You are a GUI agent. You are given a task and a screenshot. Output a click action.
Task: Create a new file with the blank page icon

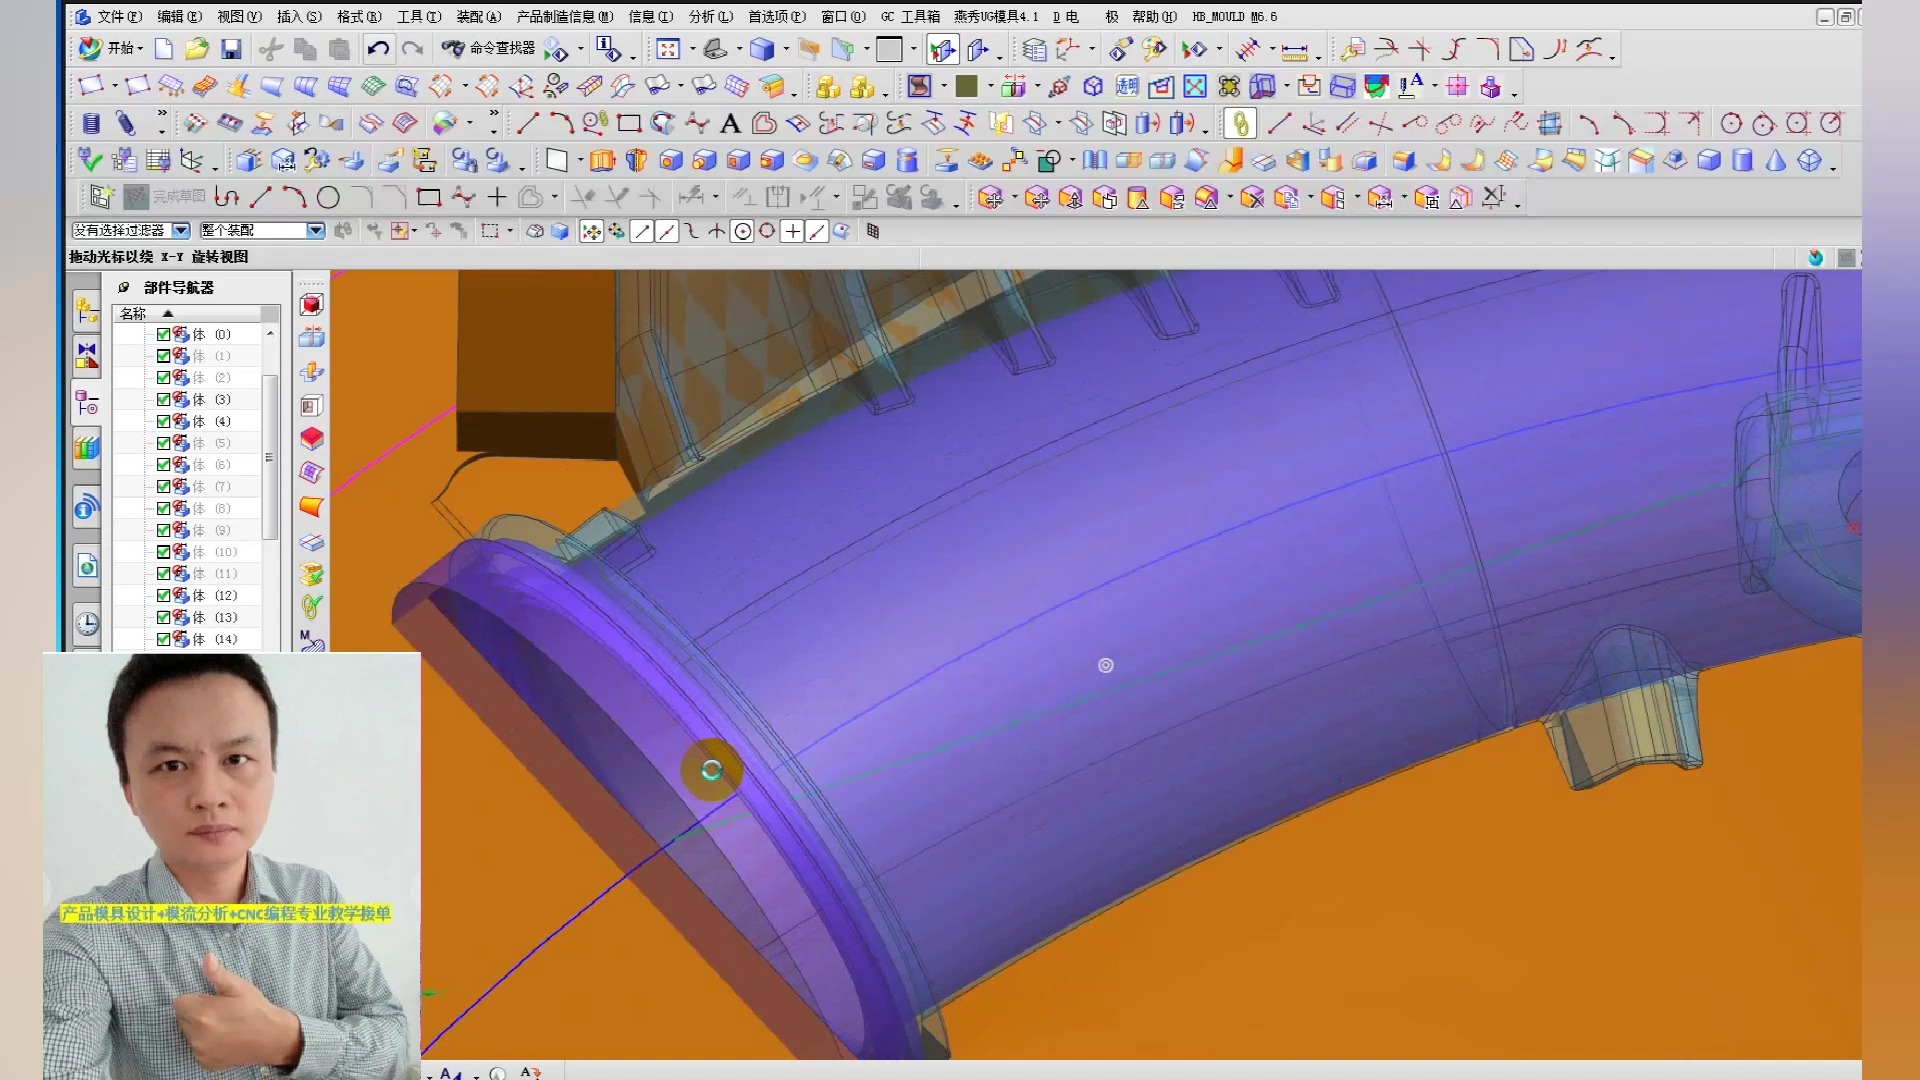pyautogui.click(x=164, y=48)
